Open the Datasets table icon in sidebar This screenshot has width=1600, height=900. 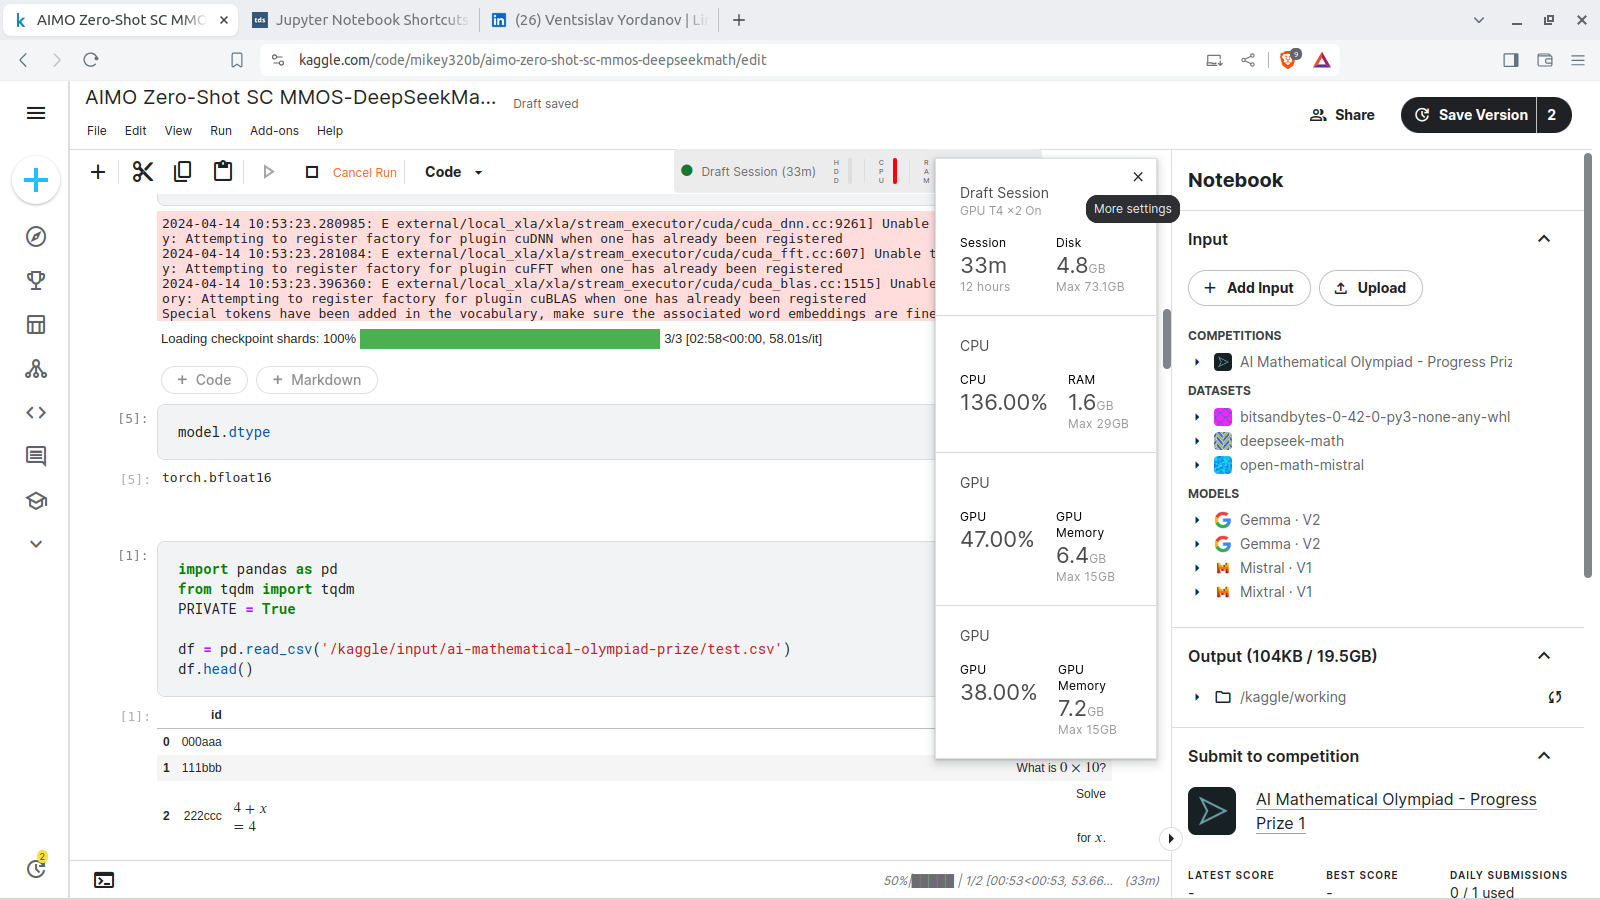click(36, 325)
